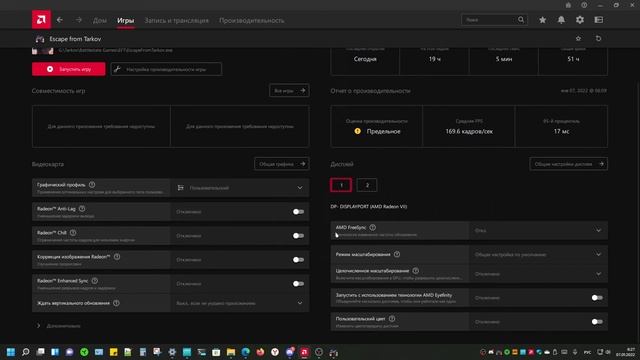This screenshot has width=640, height=360.
Task: Open Общая графика settings
Action: pos(282,164)
